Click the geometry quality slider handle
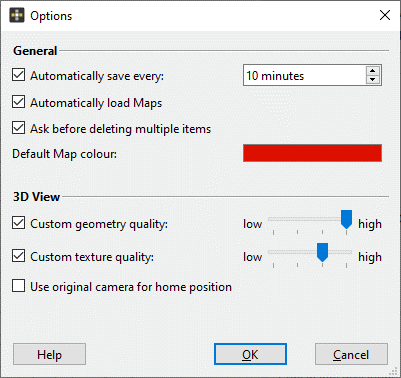 [x=346, y=219]
